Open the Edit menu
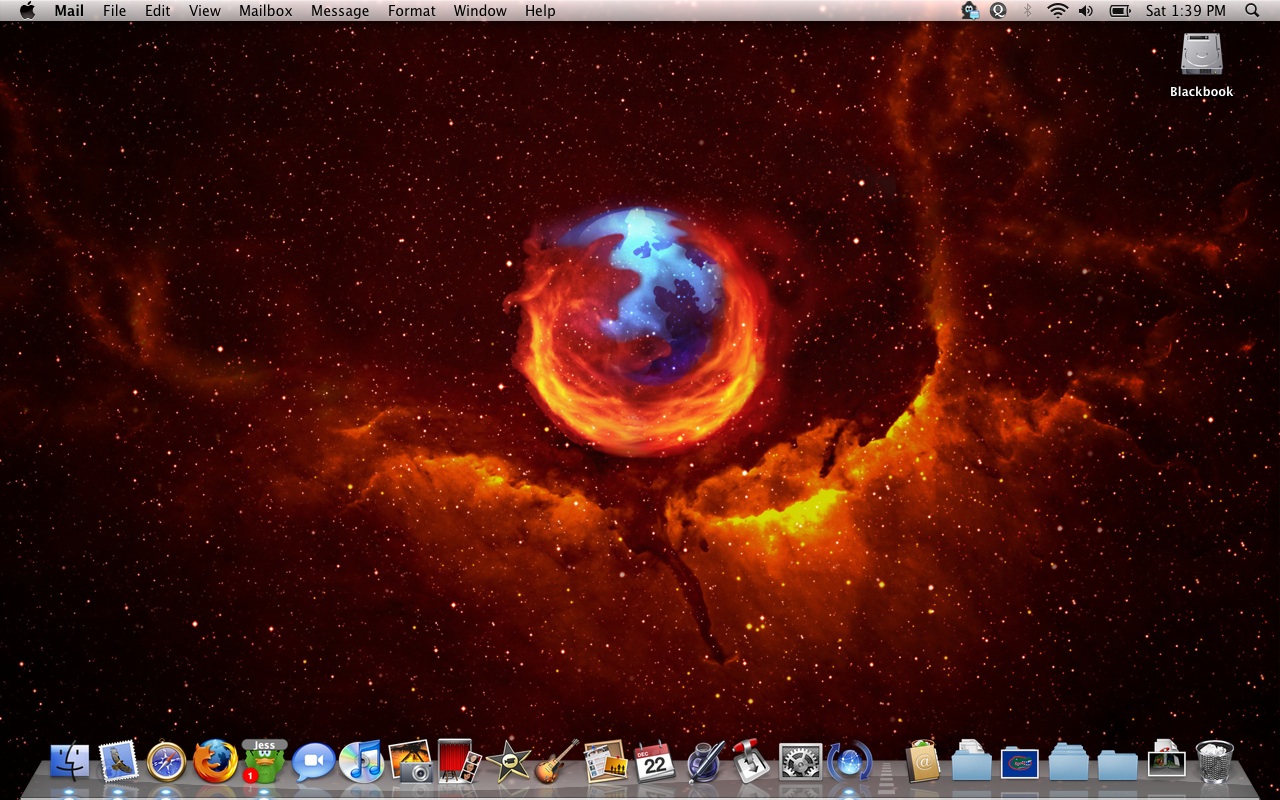The width and height of the screenshot is (1280, 800). pos(157,10)
